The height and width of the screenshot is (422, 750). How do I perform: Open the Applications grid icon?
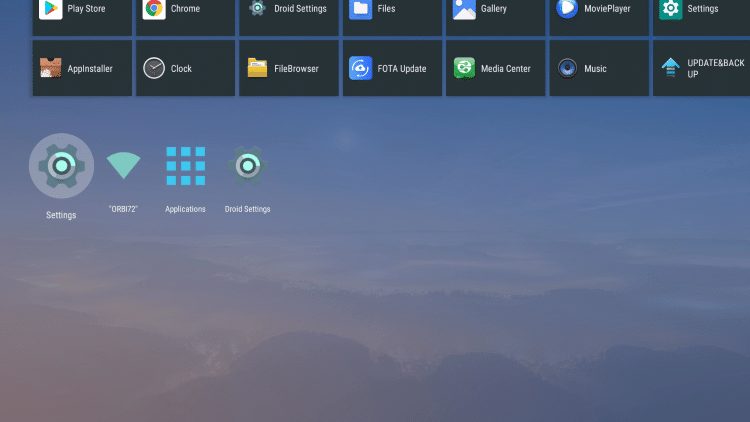(186, 166)
